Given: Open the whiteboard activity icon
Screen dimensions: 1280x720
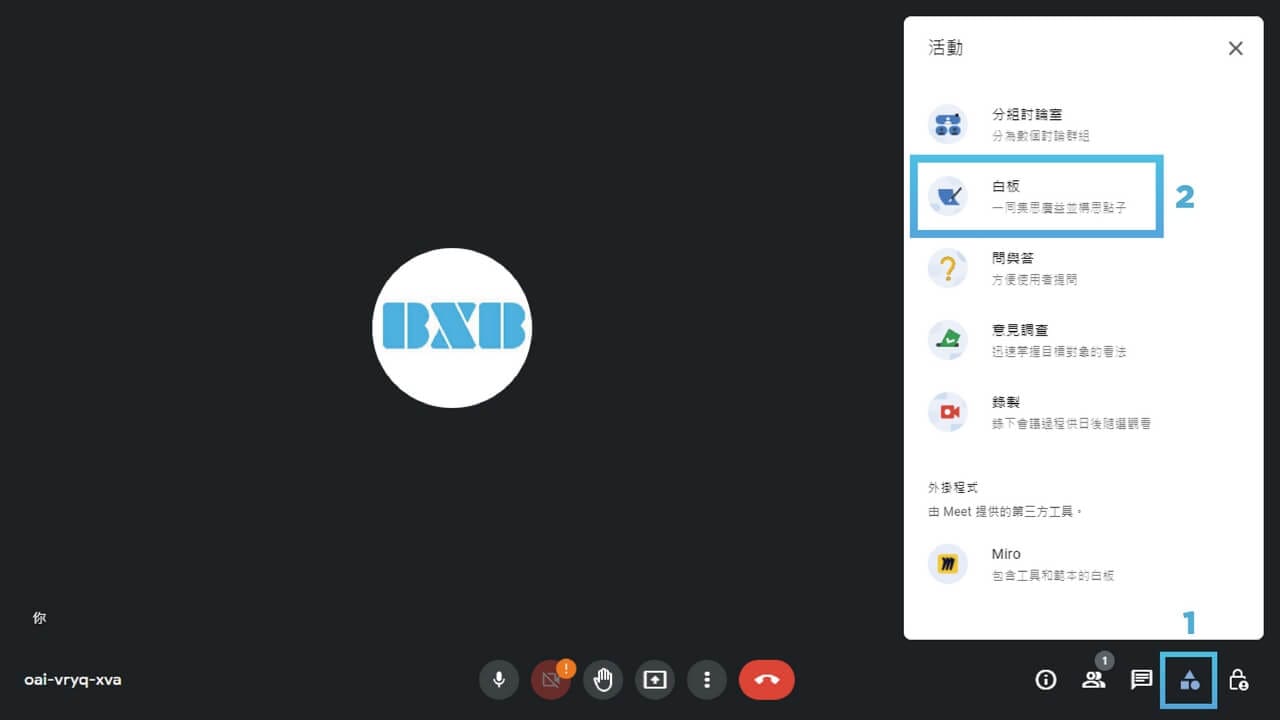Looking at the screenshot, I should point(948,196).
